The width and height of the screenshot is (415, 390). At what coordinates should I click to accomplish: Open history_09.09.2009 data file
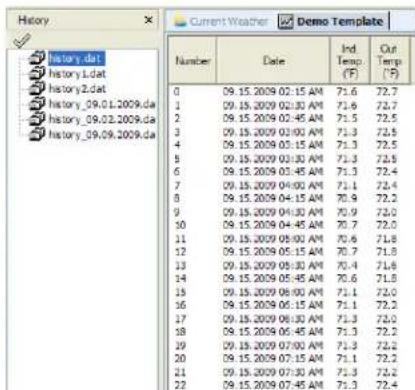coord(102,134)
